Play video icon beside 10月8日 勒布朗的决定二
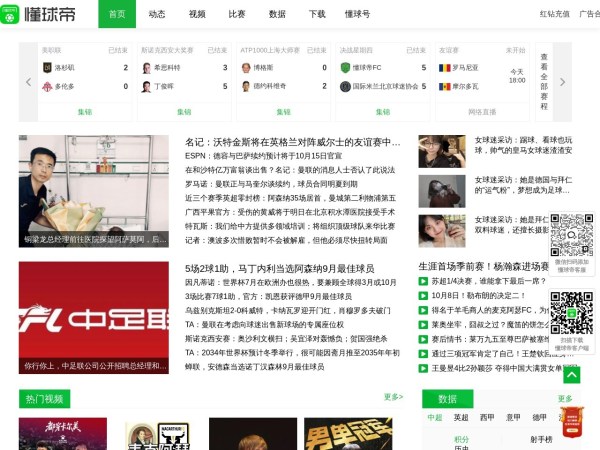Viewport: 600px width, 450px height. tap(423, 296)
